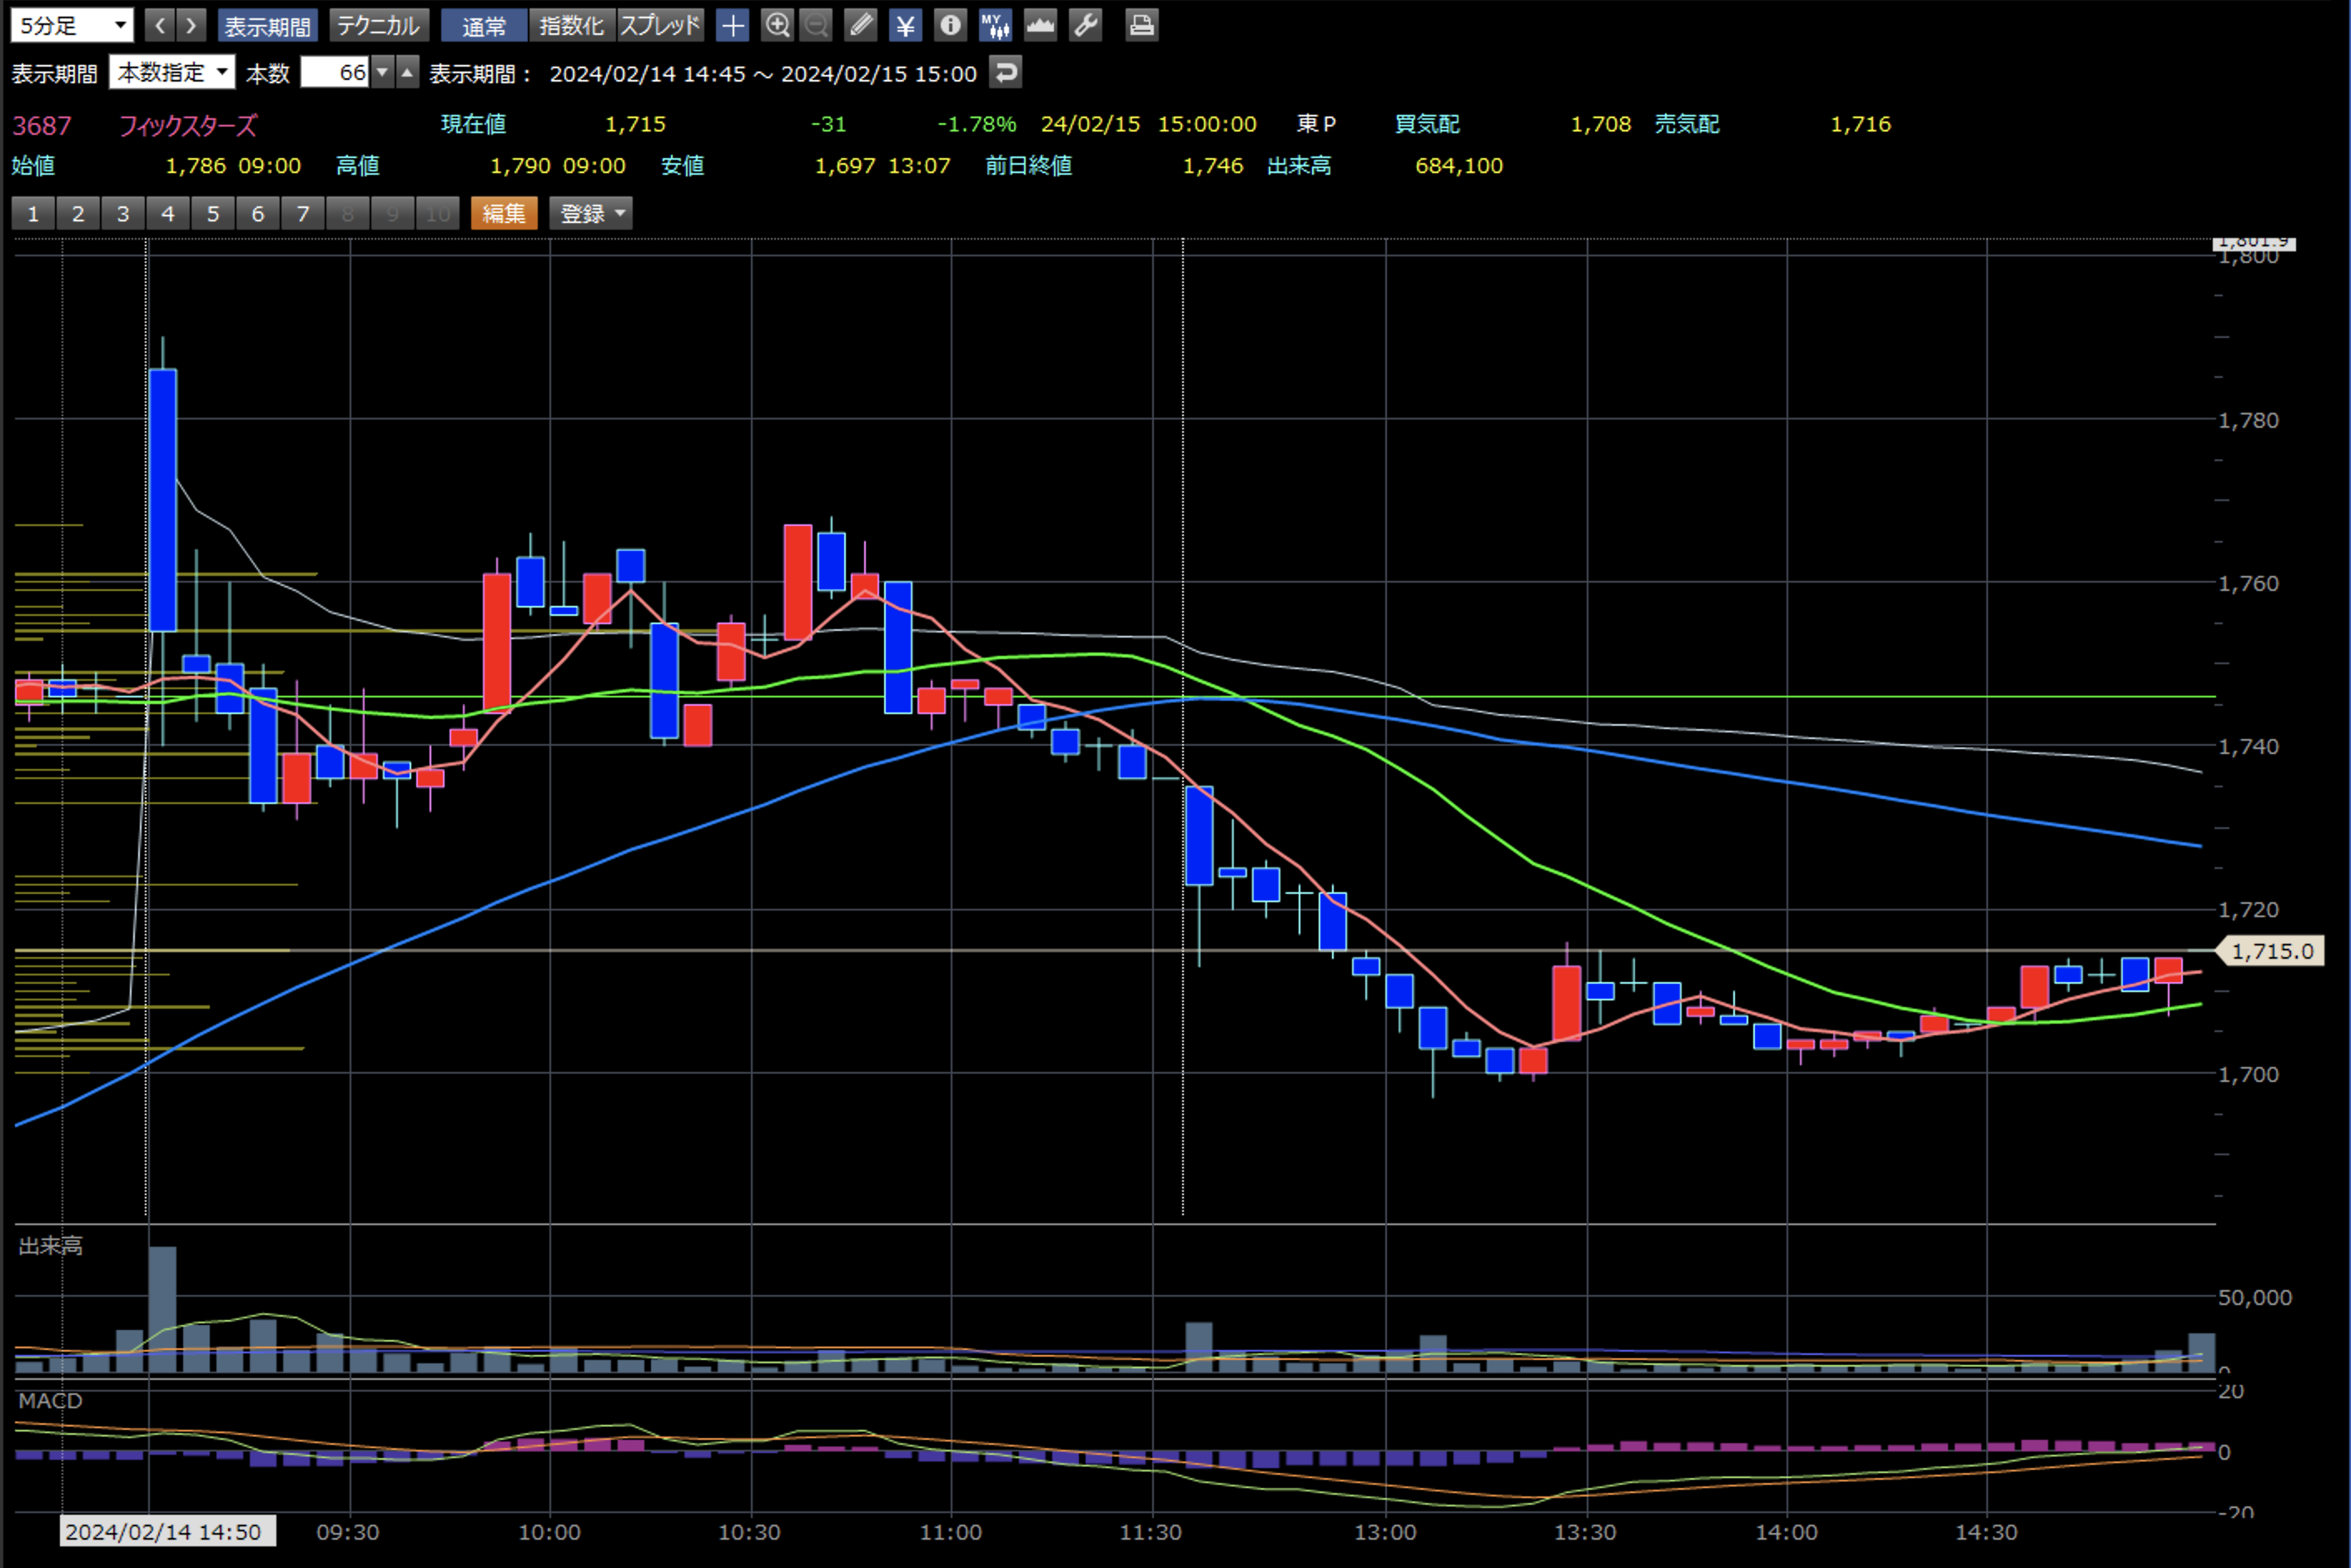This screenshot has width=2351, height=1568.
Task: Expand the 登録 dropdown button
Action: 591,213
